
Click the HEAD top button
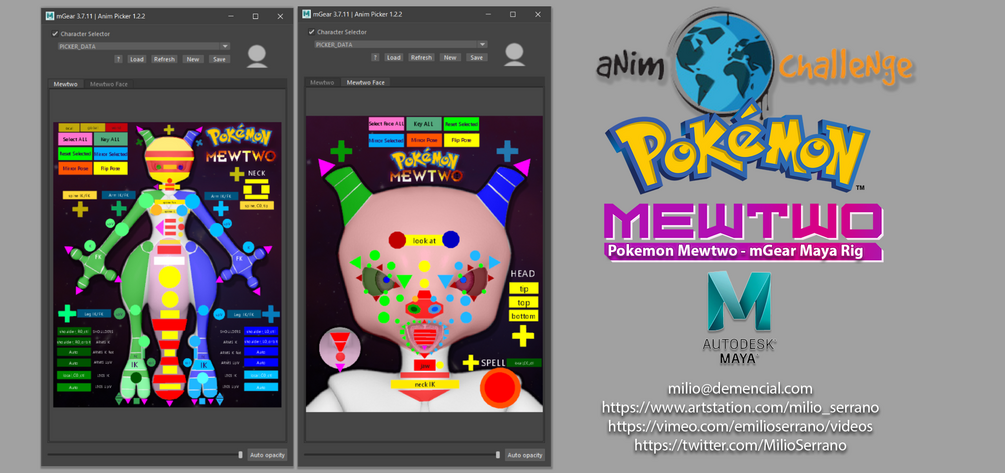pyautogui.click(x=524, y=303)
